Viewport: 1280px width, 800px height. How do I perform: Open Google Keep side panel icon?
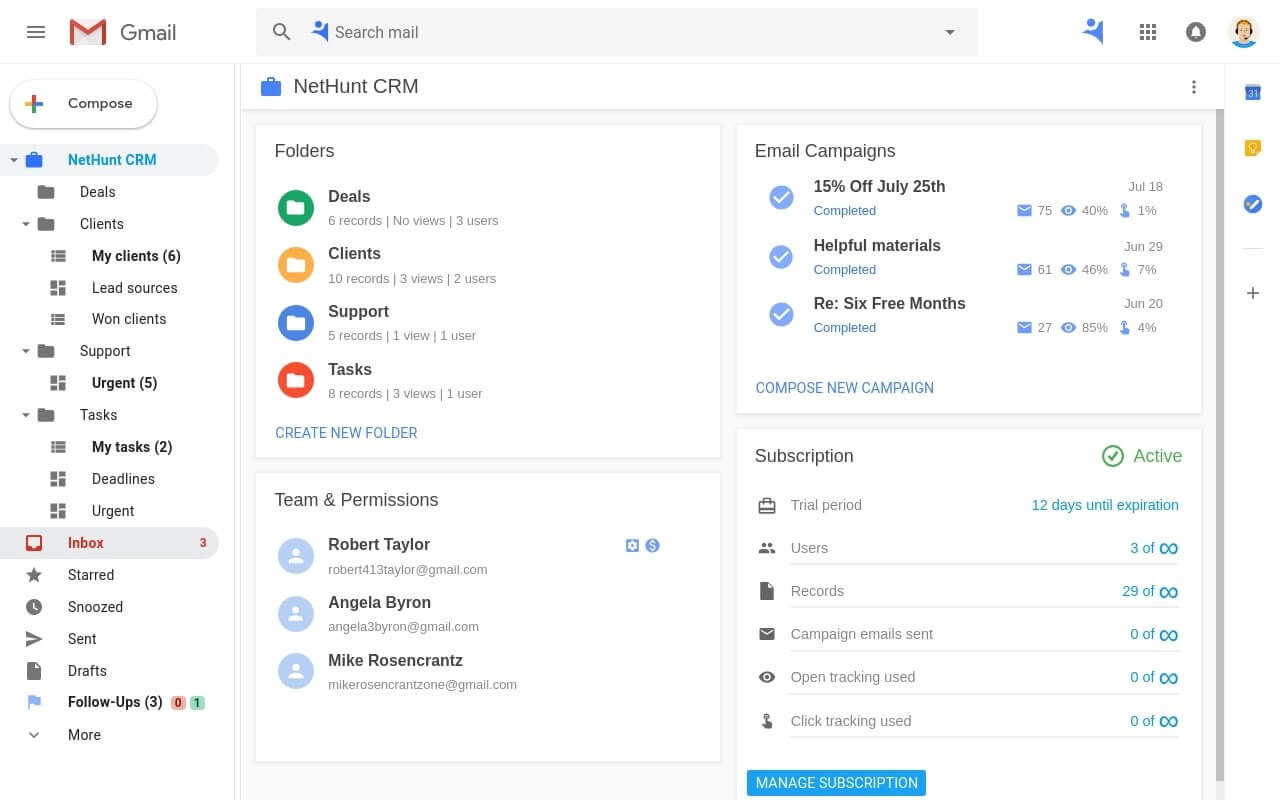tap(1252, 148)
